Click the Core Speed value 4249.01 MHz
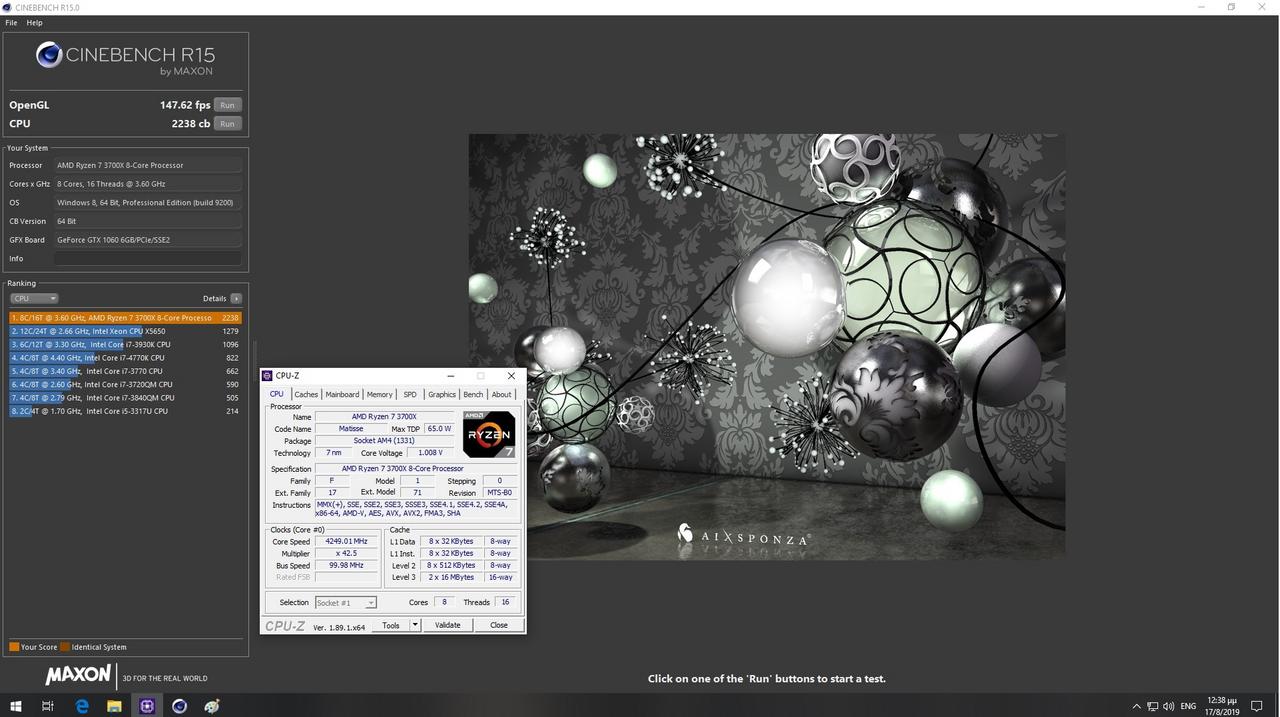 (x=348, y=542)
